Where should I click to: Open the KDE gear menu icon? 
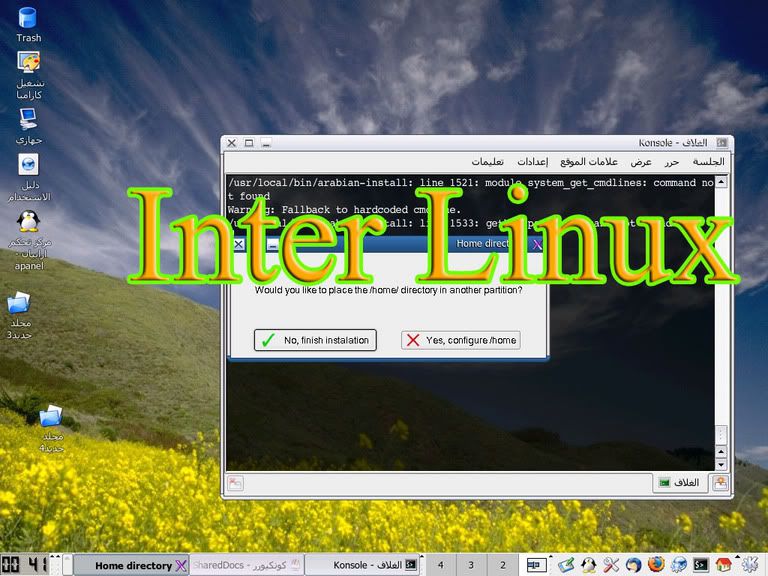pyautogui.click(x=749, y=565)
